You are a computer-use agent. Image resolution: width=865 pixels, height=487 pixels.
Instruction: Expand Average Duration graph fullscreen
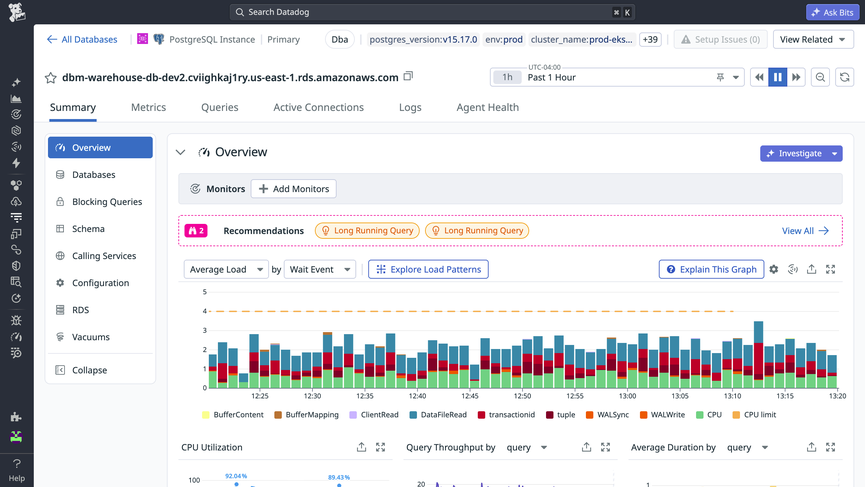click(830, 447)
